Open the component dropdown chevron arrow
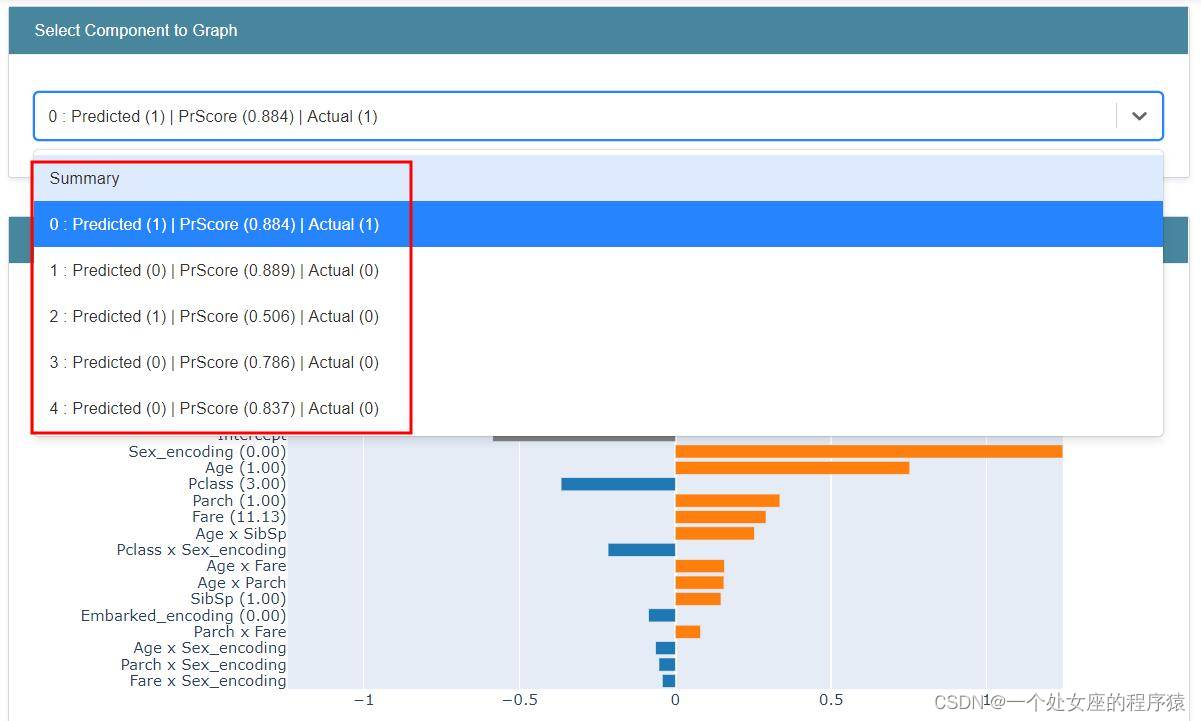Image resolution: width=1201 pixels, height=721 pixels. pyautogui.click(x=1139, y=116)
